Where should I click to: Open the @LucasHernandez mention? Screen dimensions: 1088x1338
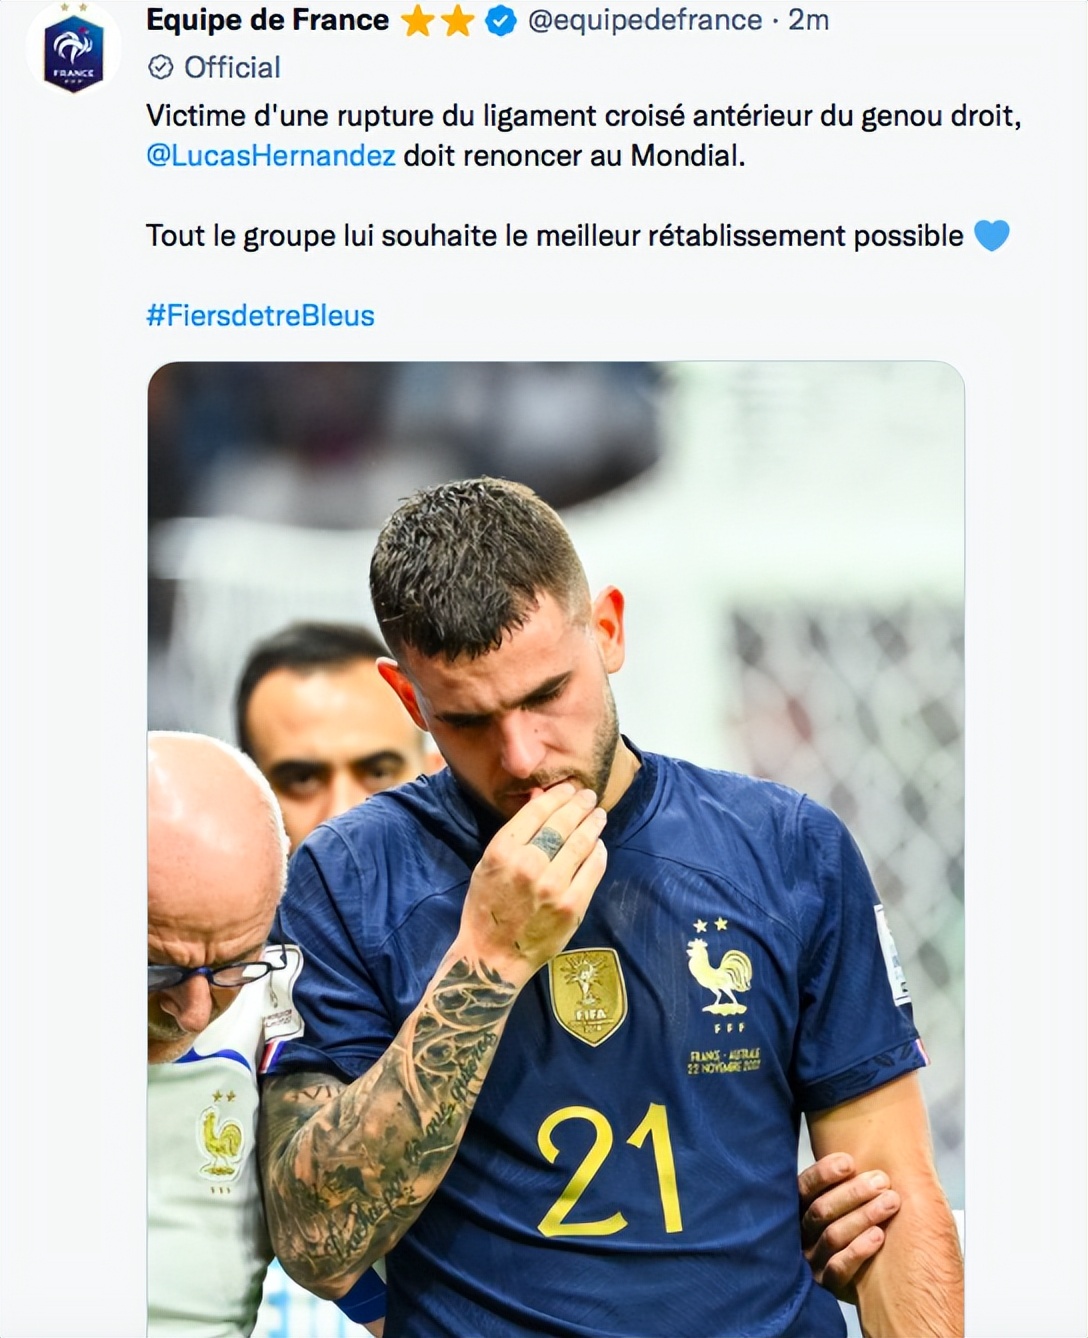click(271, 156)
